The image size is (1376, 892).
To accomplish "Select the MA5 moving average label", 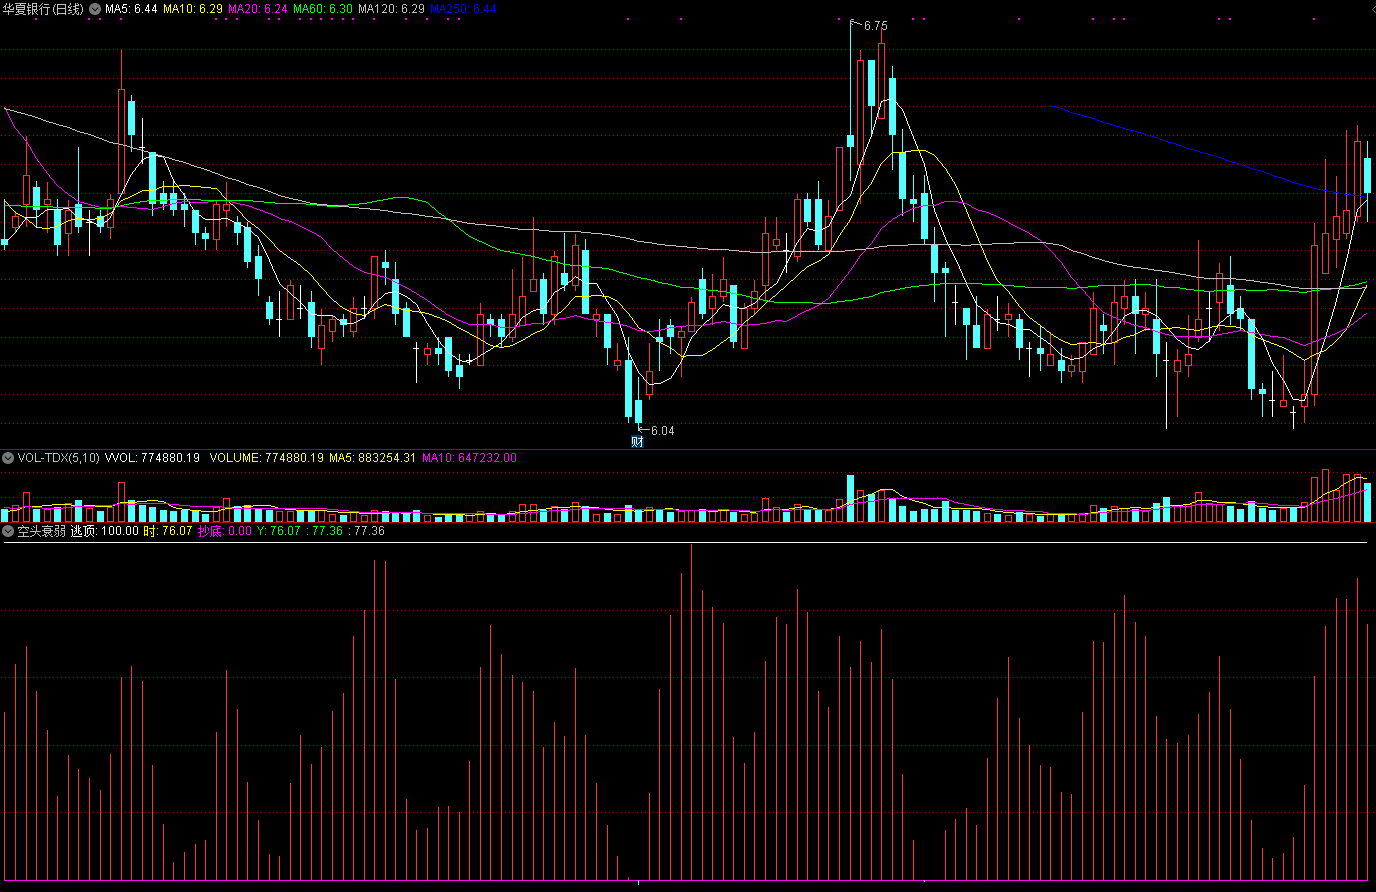I will (131, 9).
